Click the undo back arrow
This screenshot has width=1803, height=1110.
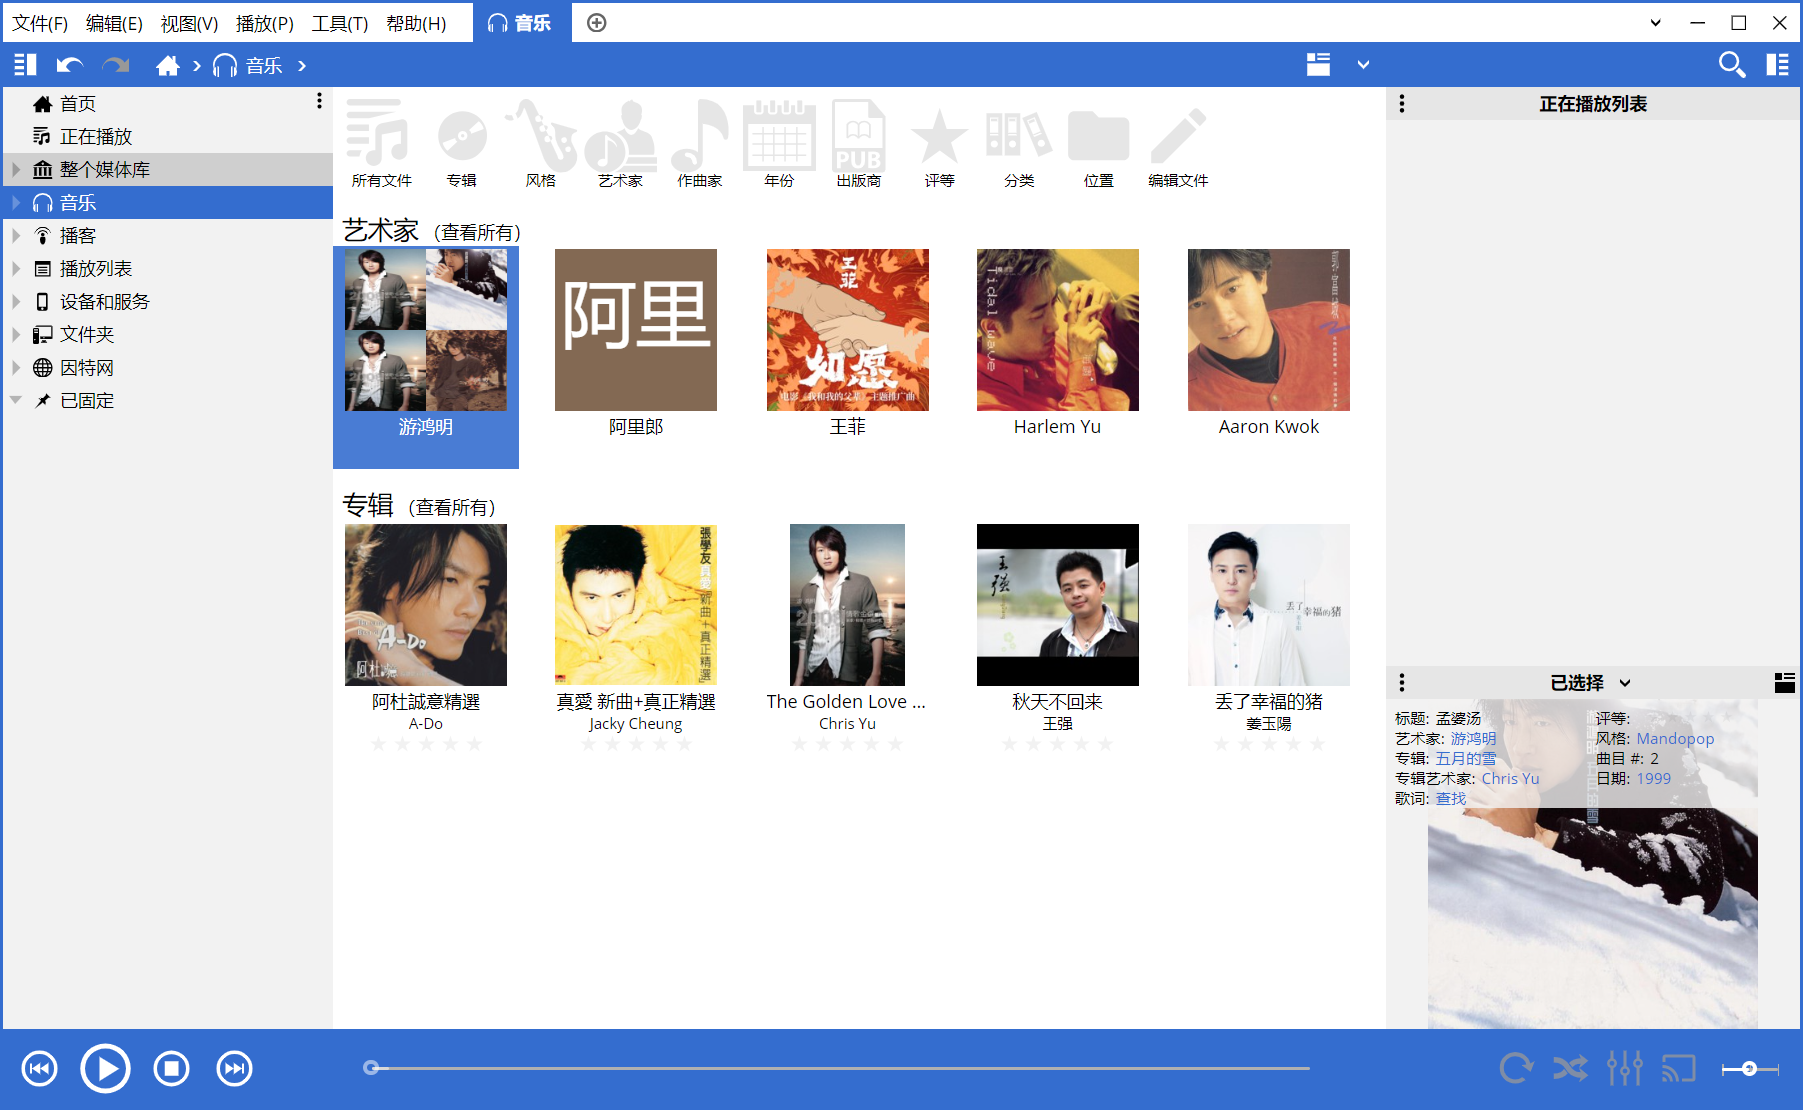[70, 65]
